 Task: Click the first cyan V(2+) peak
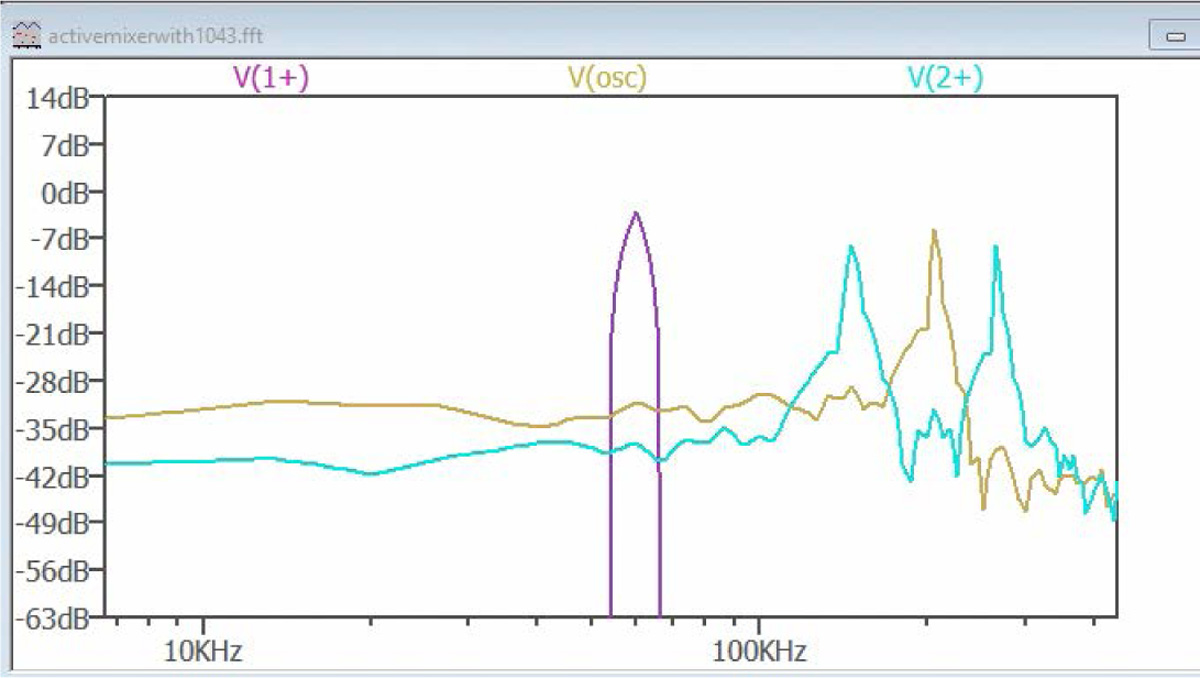[851, 246]
